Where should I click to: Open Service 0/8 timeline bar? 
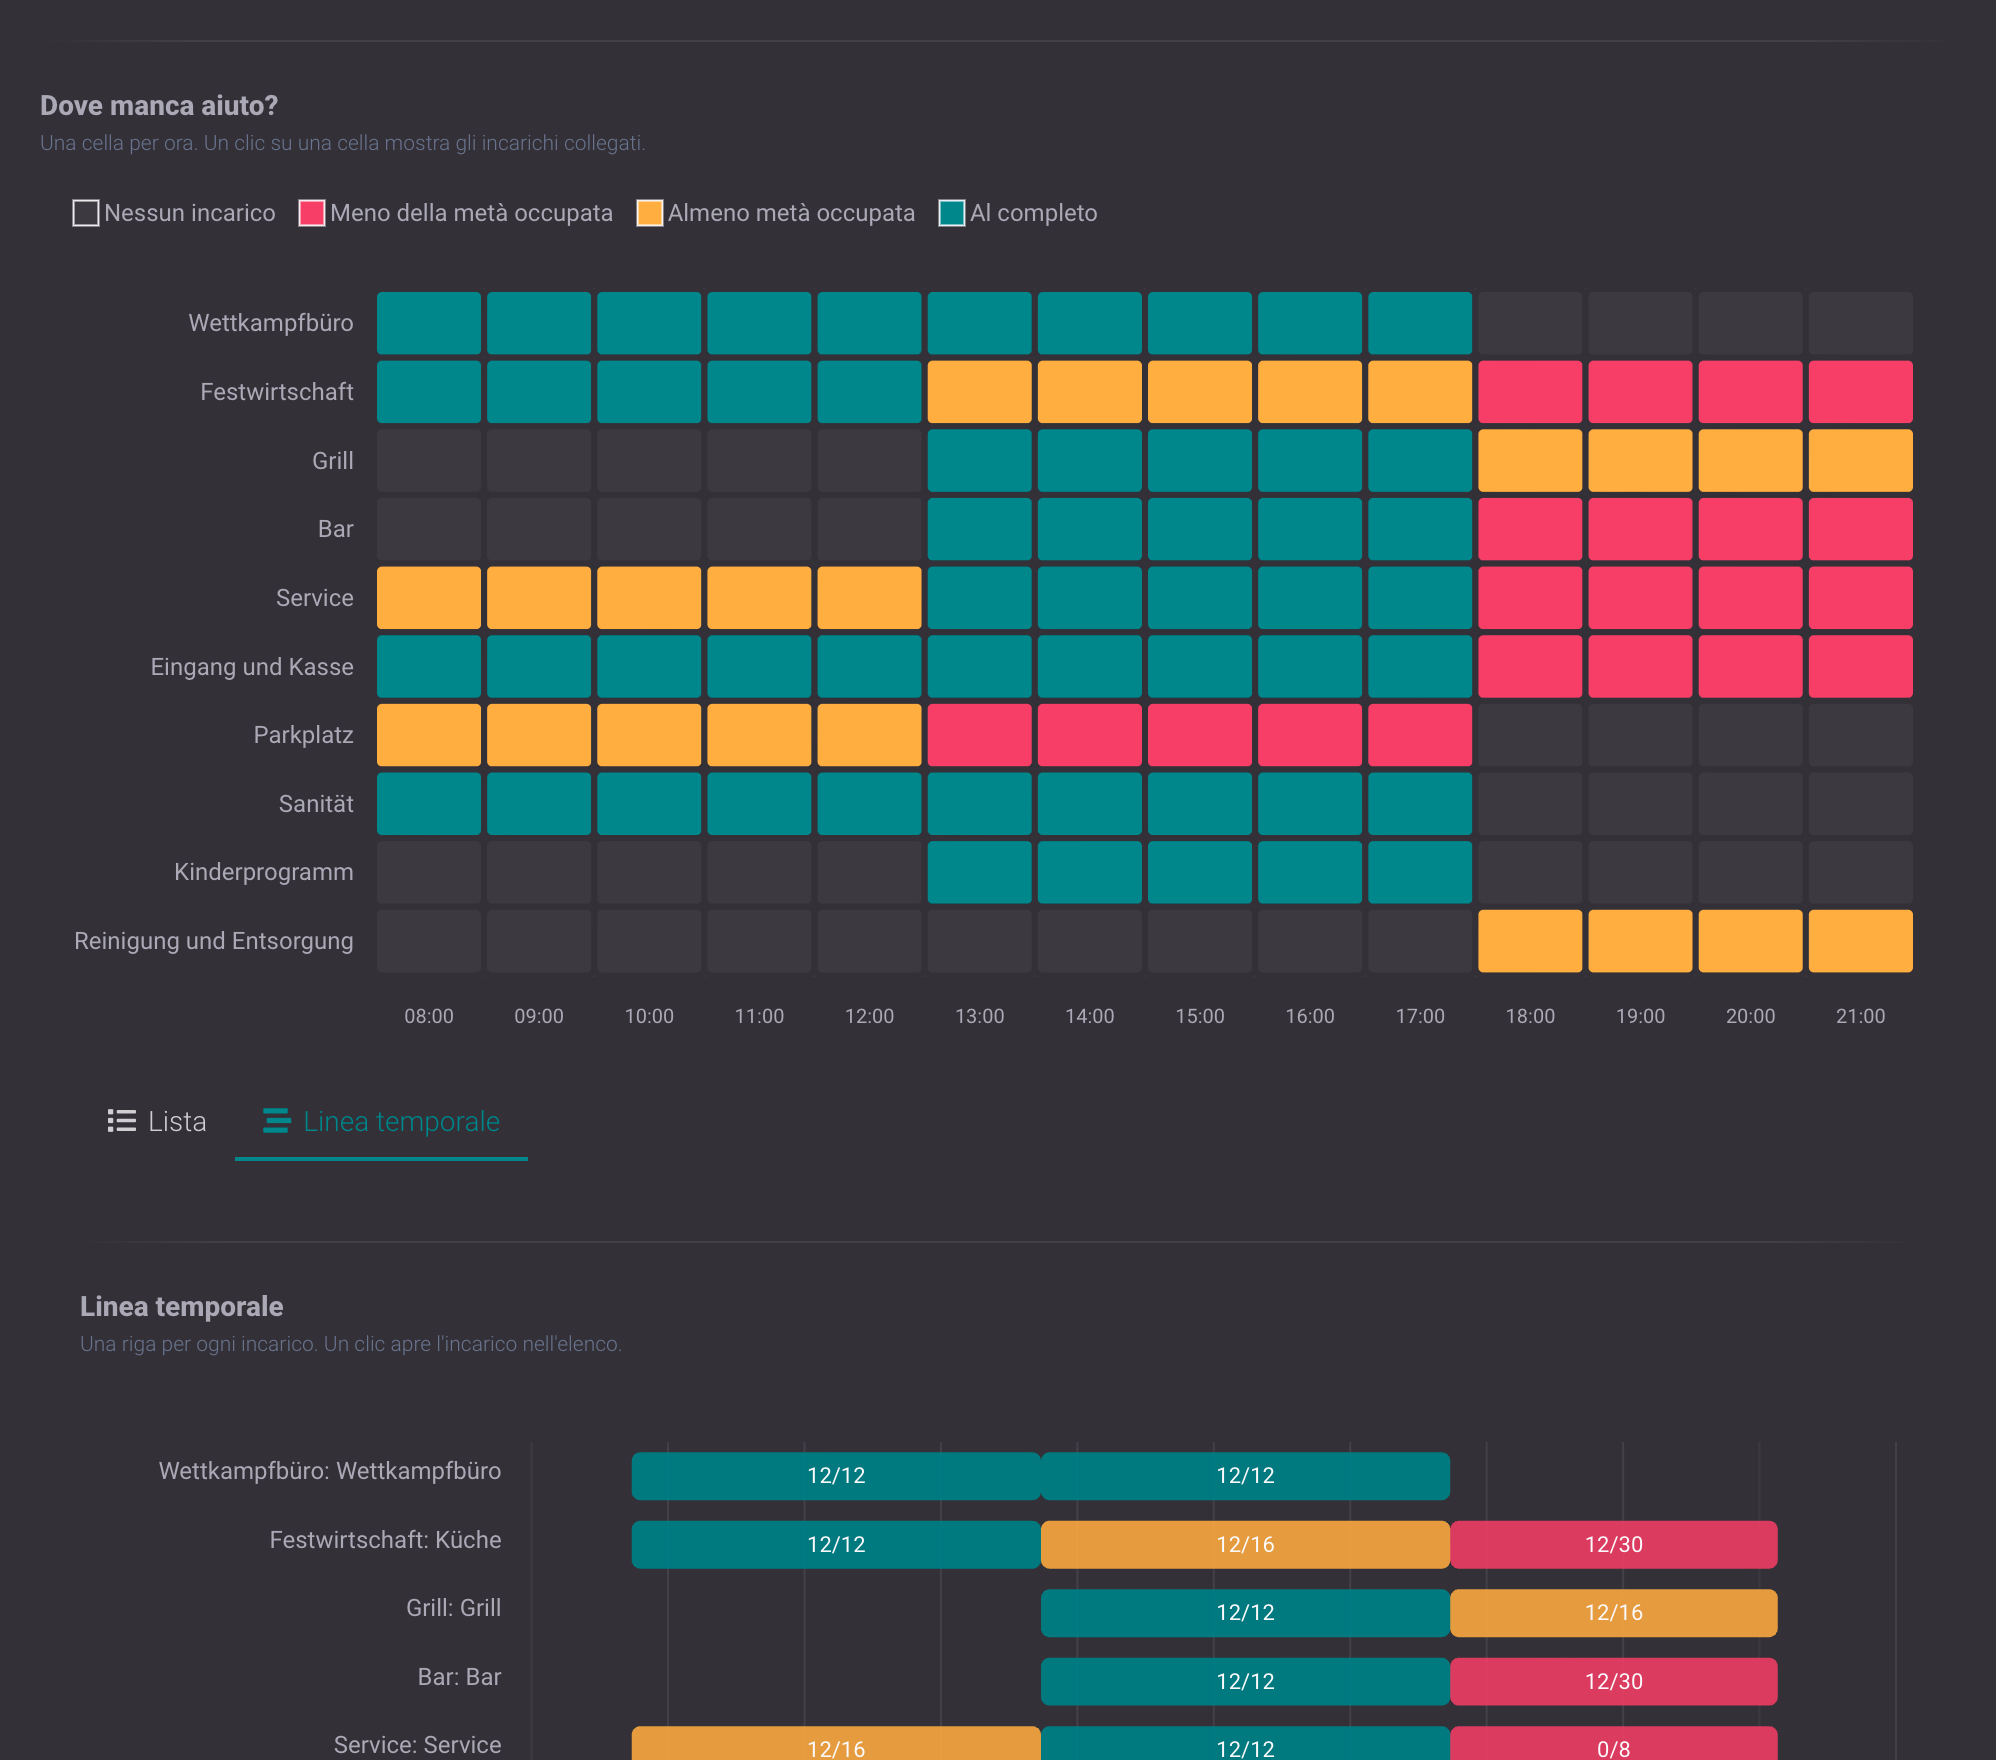pyautogui.click(x=1614, y=1744)
